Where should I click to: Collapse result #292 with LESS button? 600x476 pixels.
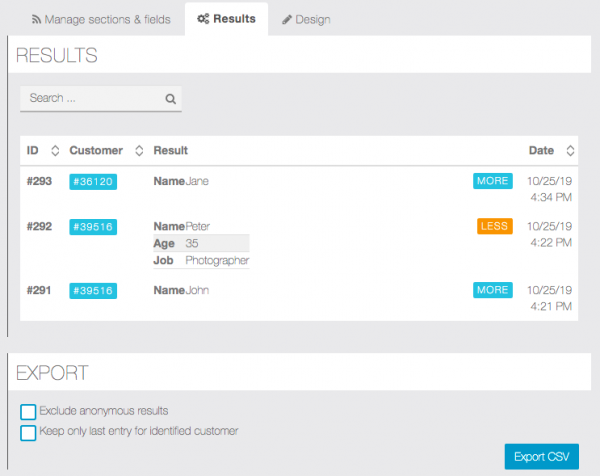point(494,226)
